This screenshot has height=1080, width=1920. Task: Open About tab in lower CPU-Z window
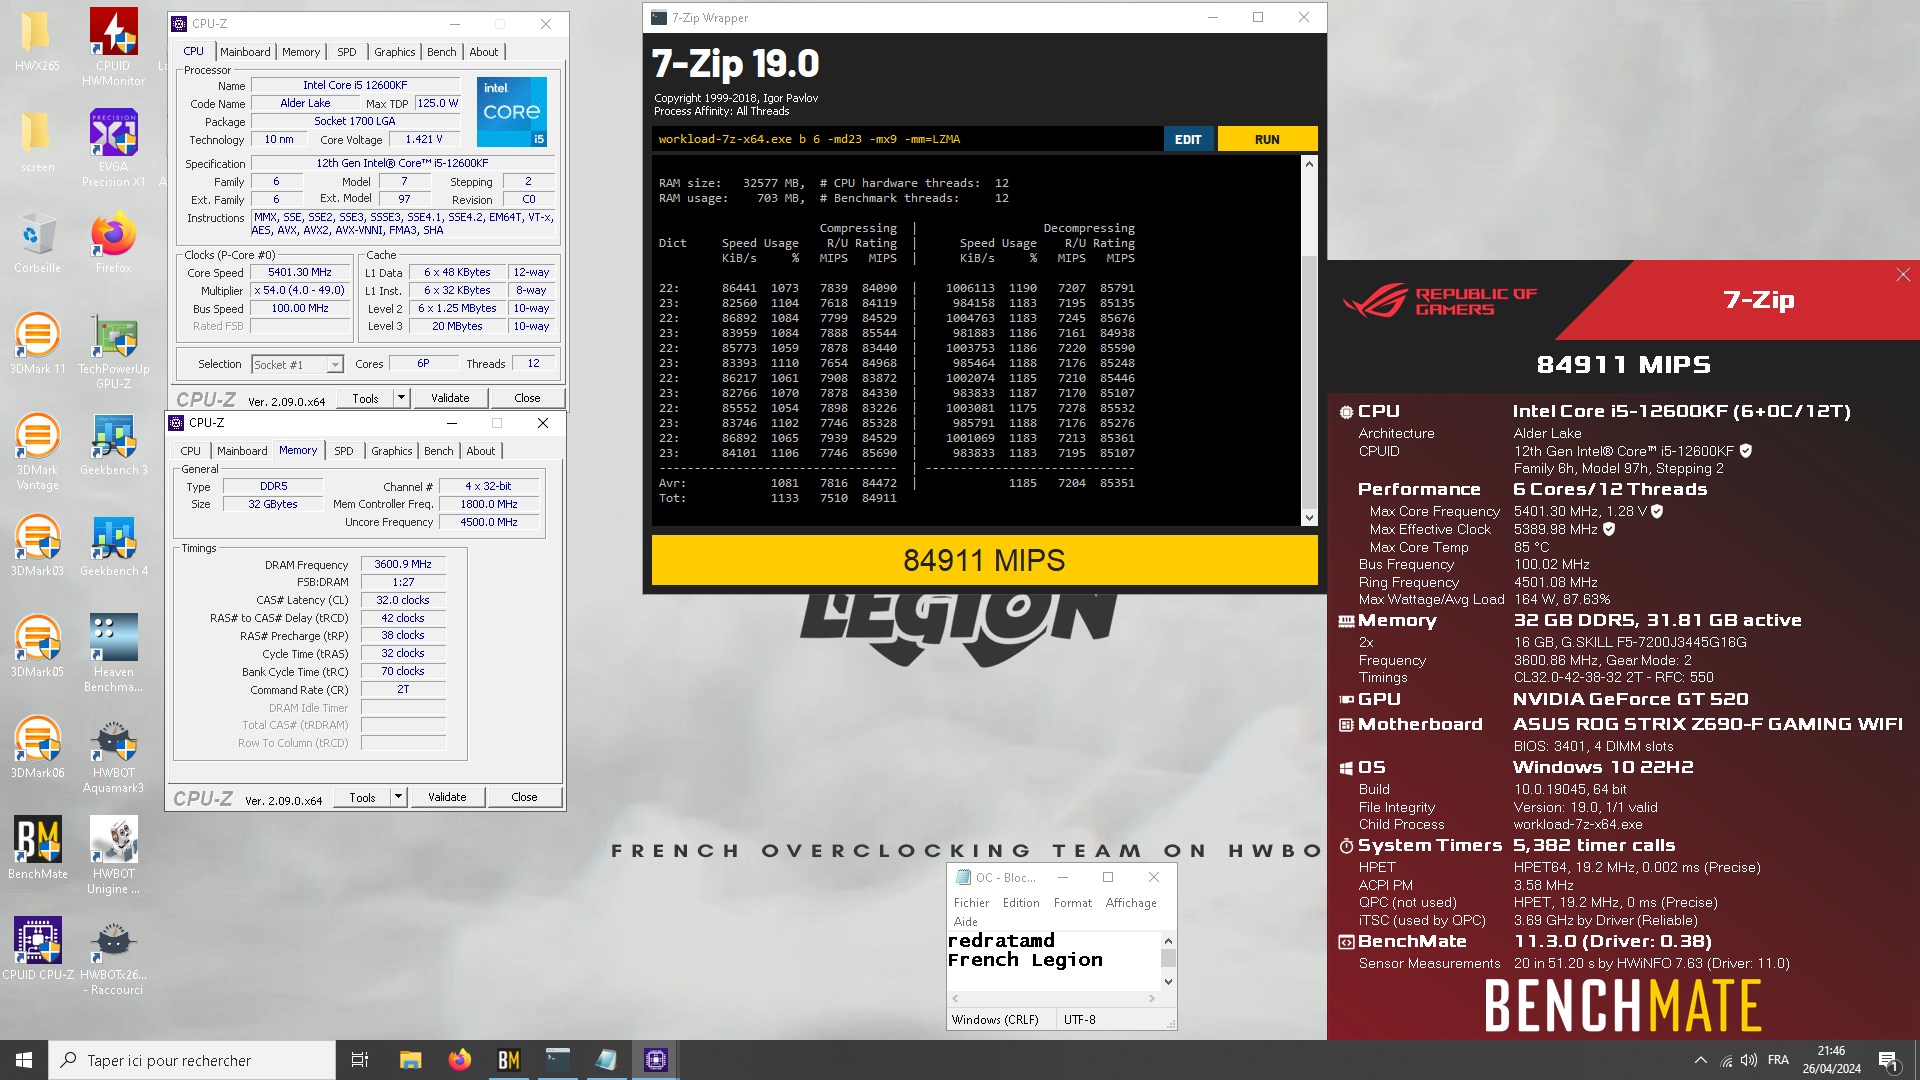[480, 451]
